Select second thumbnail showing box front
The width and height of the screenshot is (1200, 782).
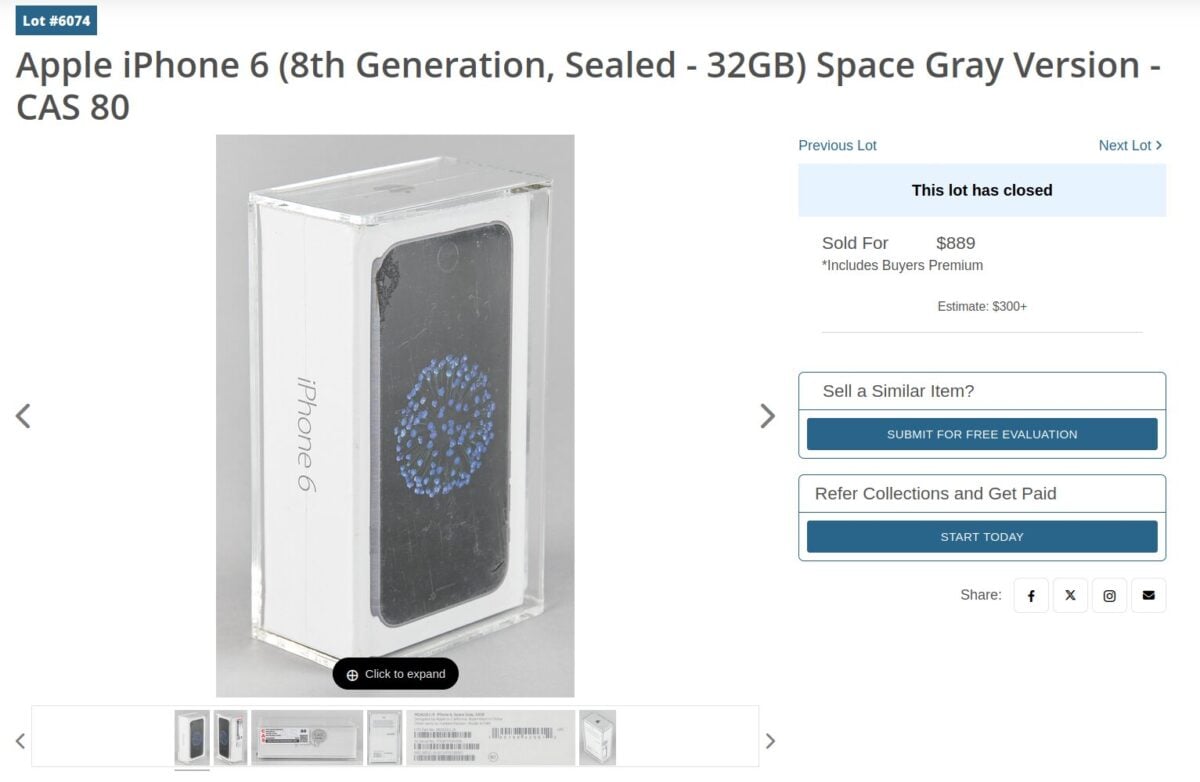230,738
